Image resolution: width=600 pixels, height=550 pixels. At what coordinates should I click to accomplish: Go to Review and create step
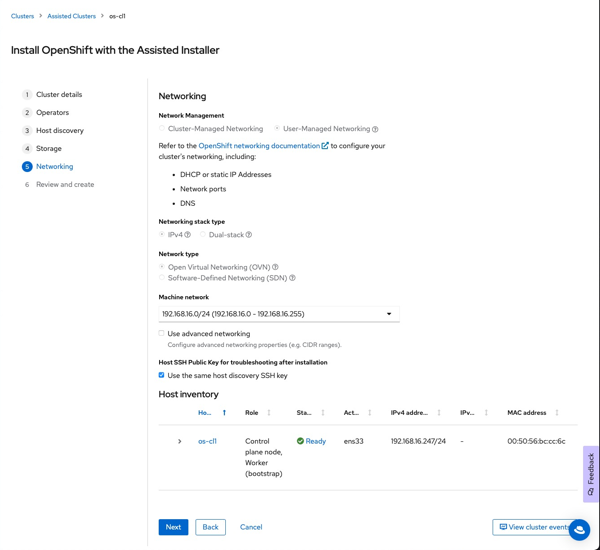coord(65,184)
